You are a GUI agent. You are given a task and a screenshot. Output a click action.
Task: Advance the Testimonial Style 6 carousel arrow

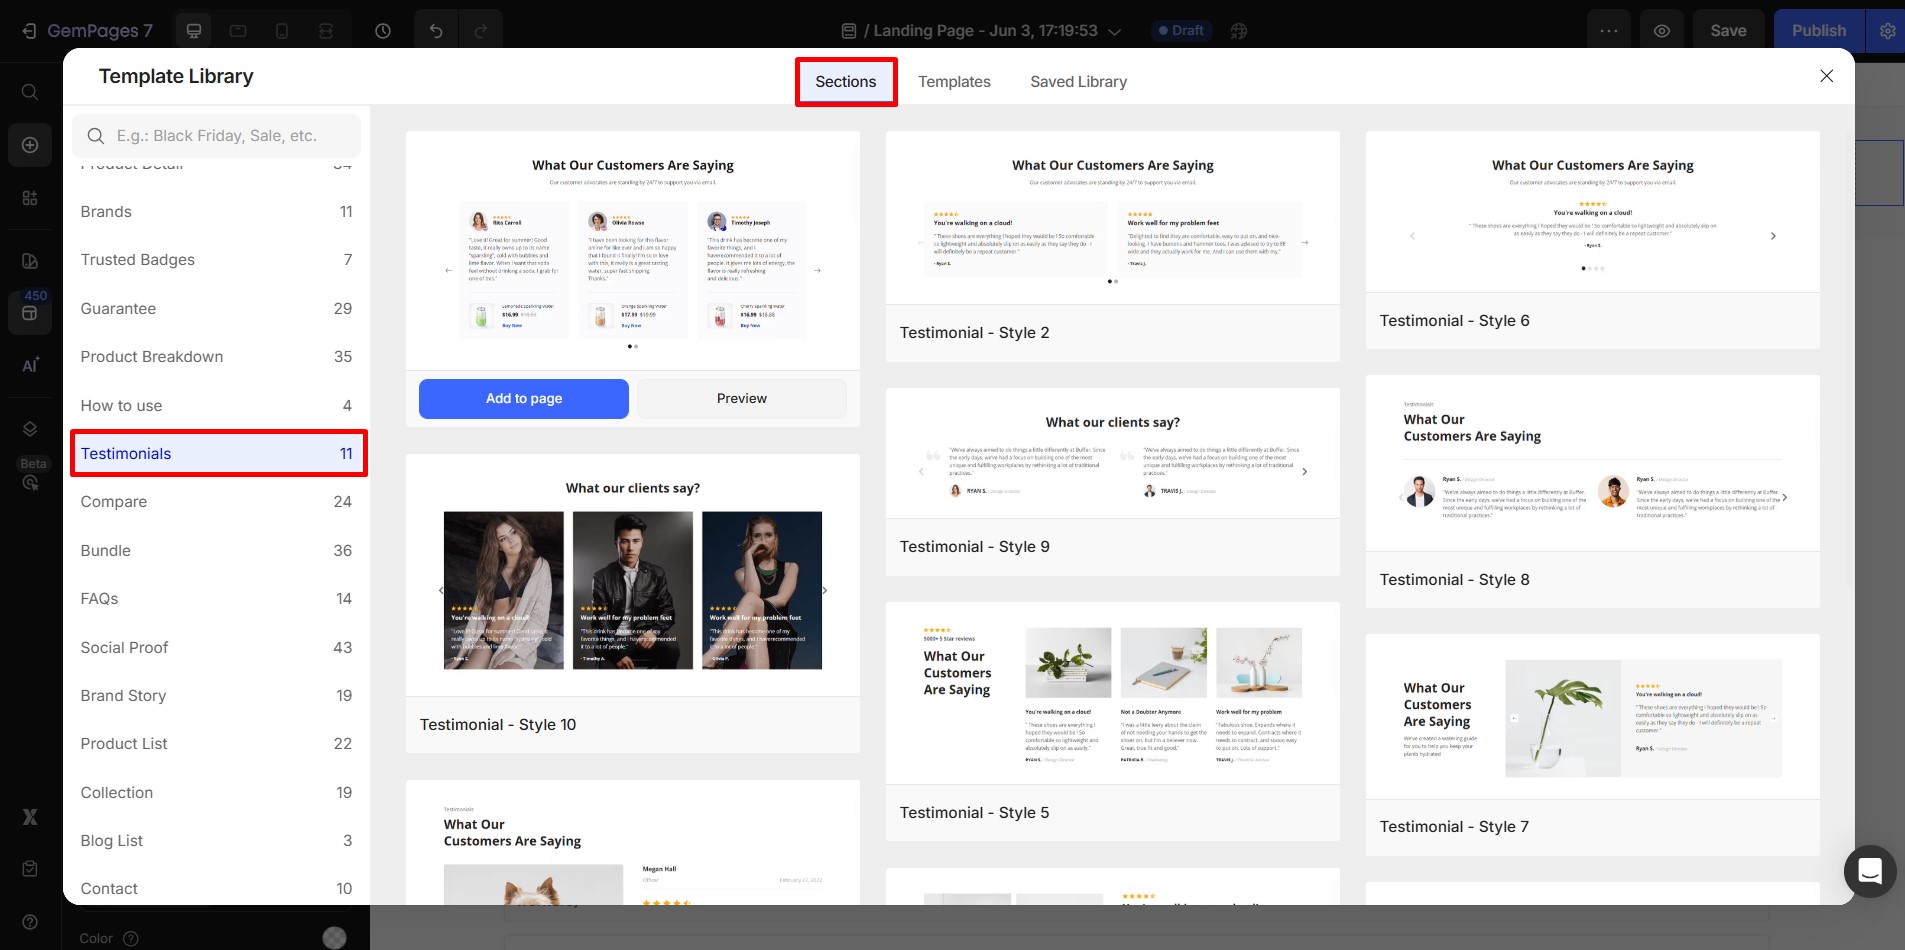point(1773,236)
